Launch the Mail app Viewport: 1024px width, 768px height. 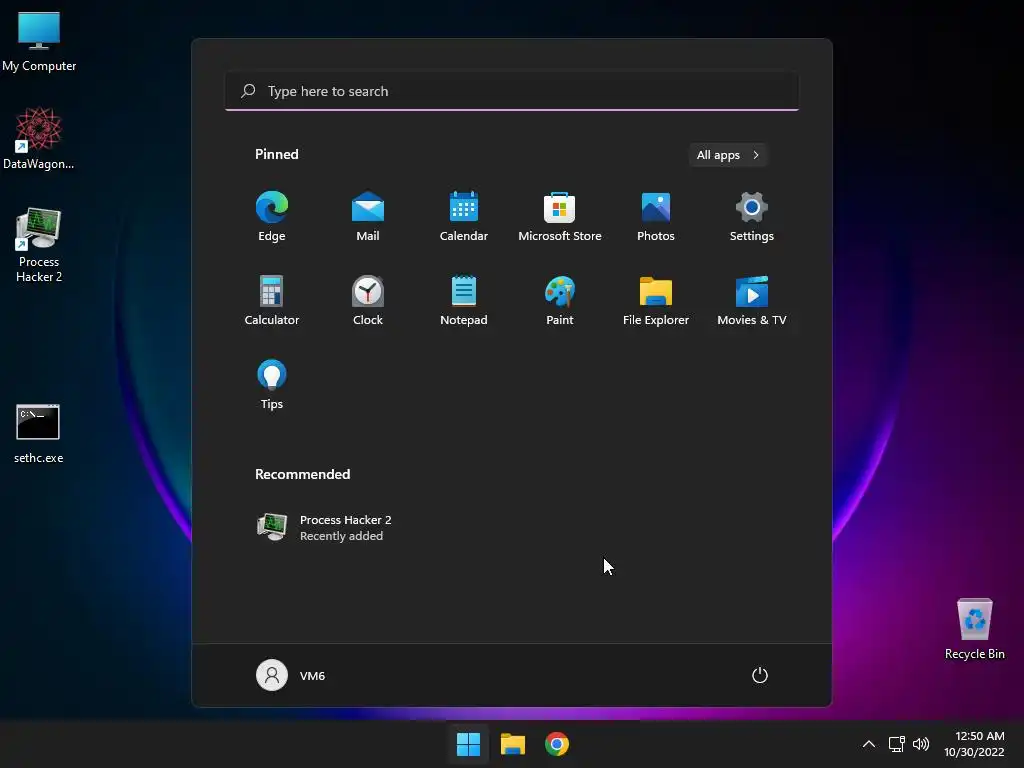tap(368, 217)
